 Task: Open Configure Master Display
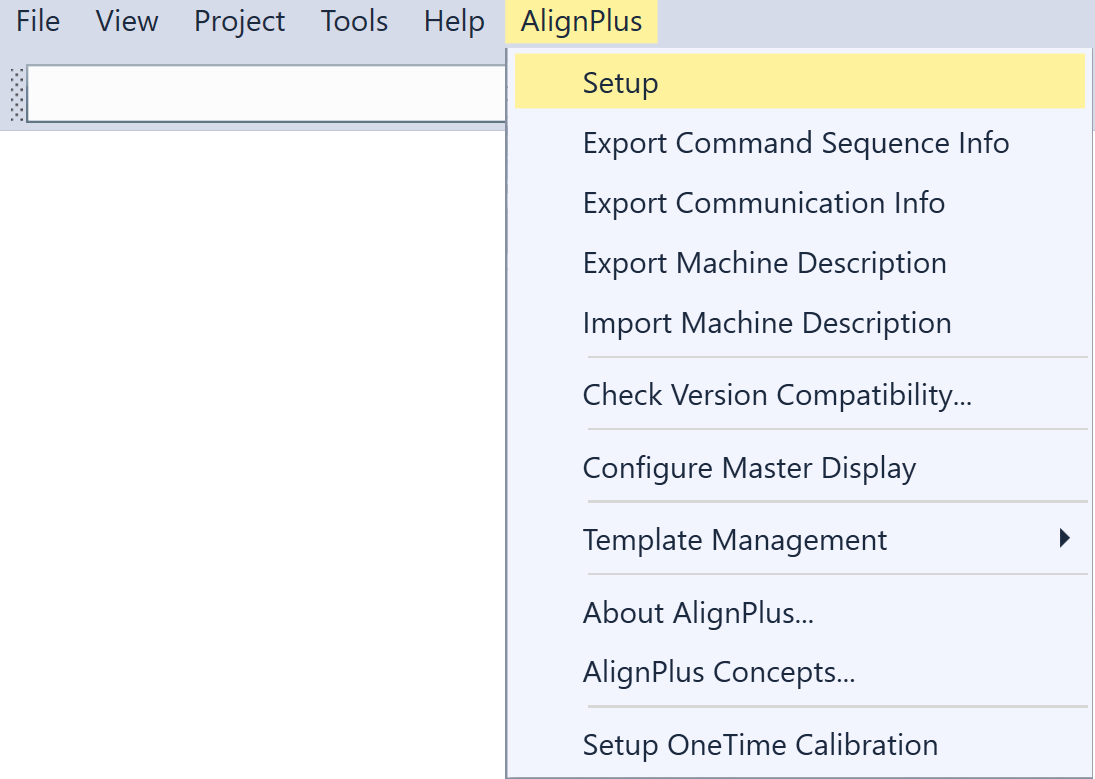point(749,468)
